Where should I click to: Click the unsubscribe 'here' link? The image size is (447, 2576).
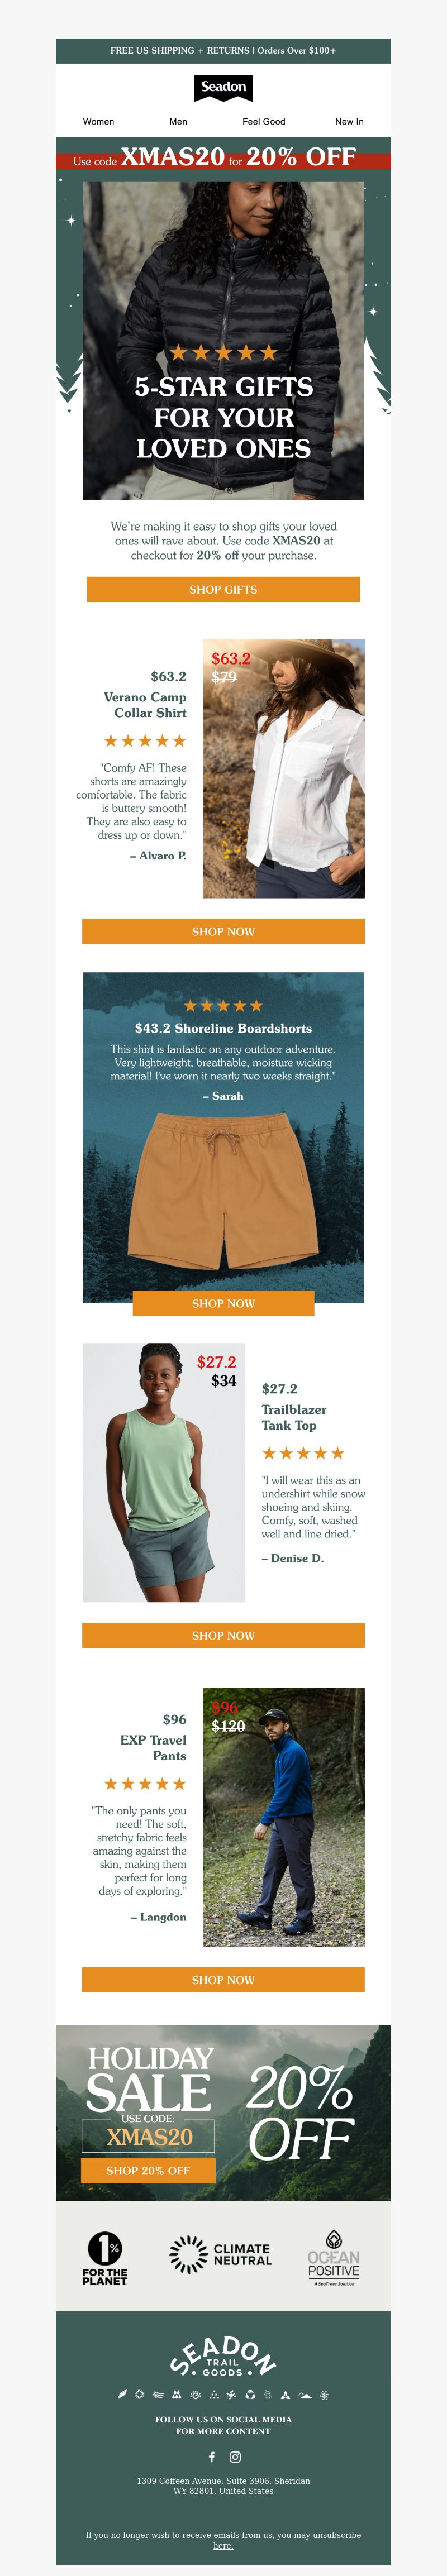tap(223, 2546)
